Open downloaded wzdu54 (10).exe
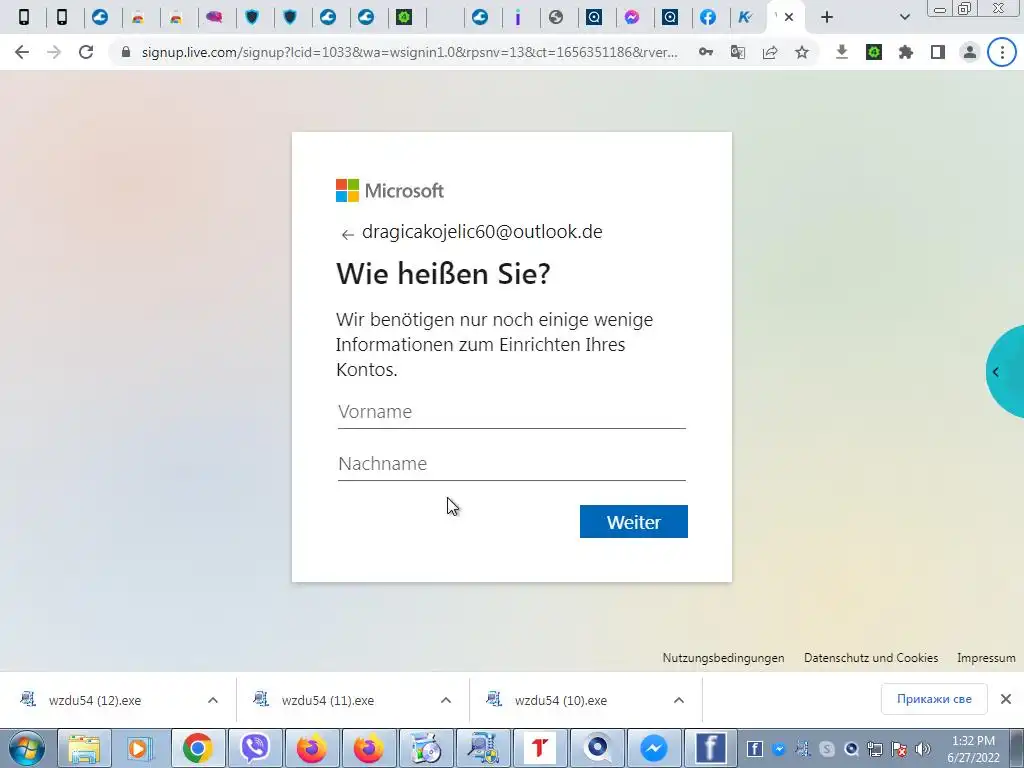This screenshot has height=768, width=1024. tap(560, 700)
